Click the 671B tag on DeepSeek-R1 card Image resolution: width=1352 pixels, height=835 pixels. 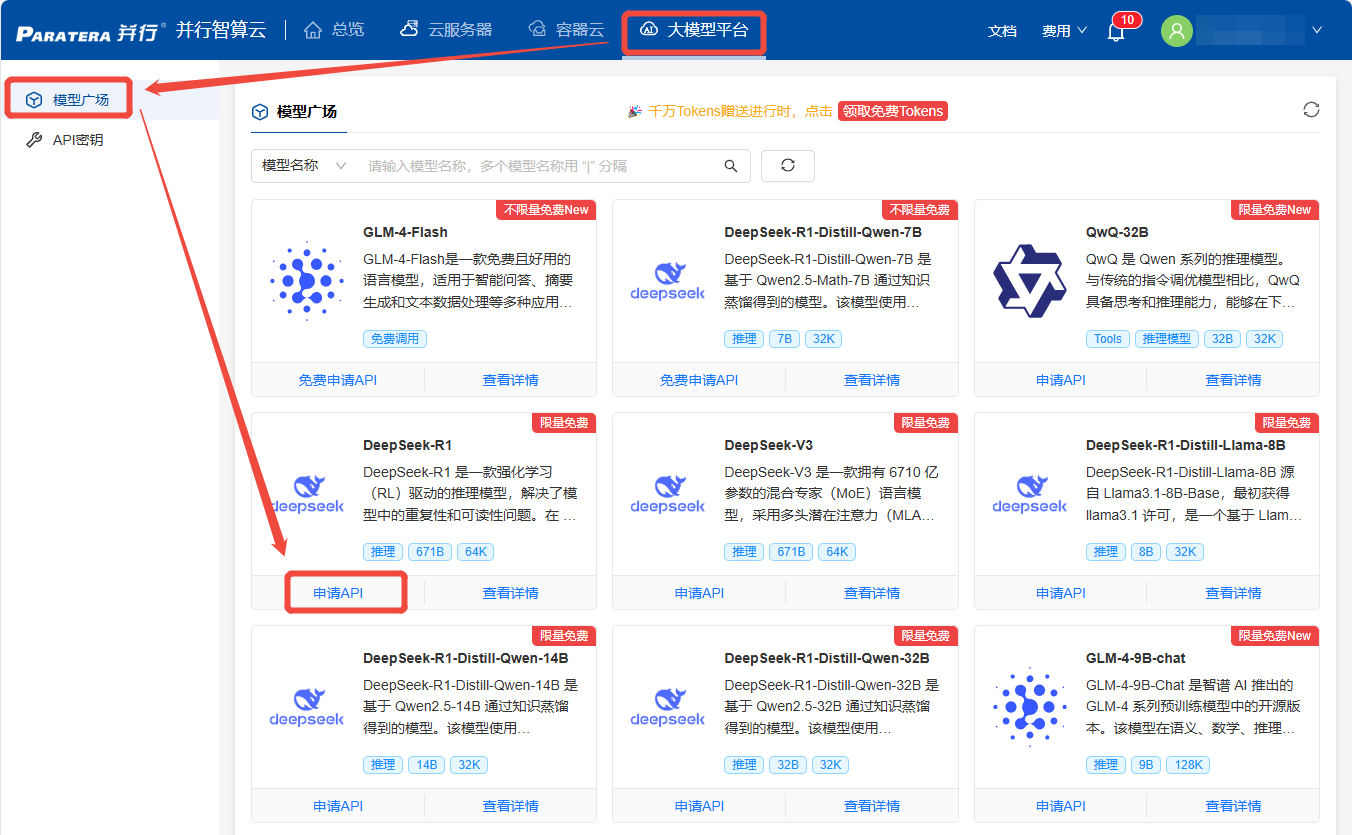430,552
